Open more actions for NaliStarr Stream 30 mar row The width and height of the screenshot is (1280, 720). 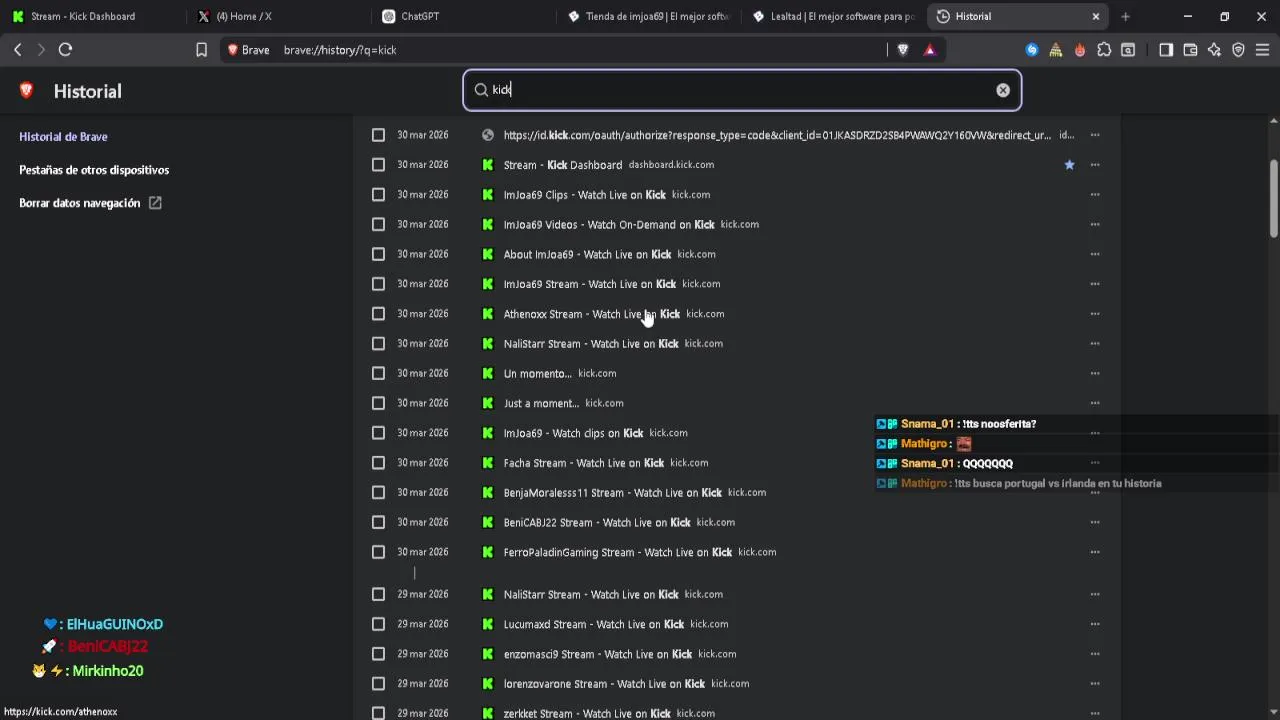click(1095, 344)
